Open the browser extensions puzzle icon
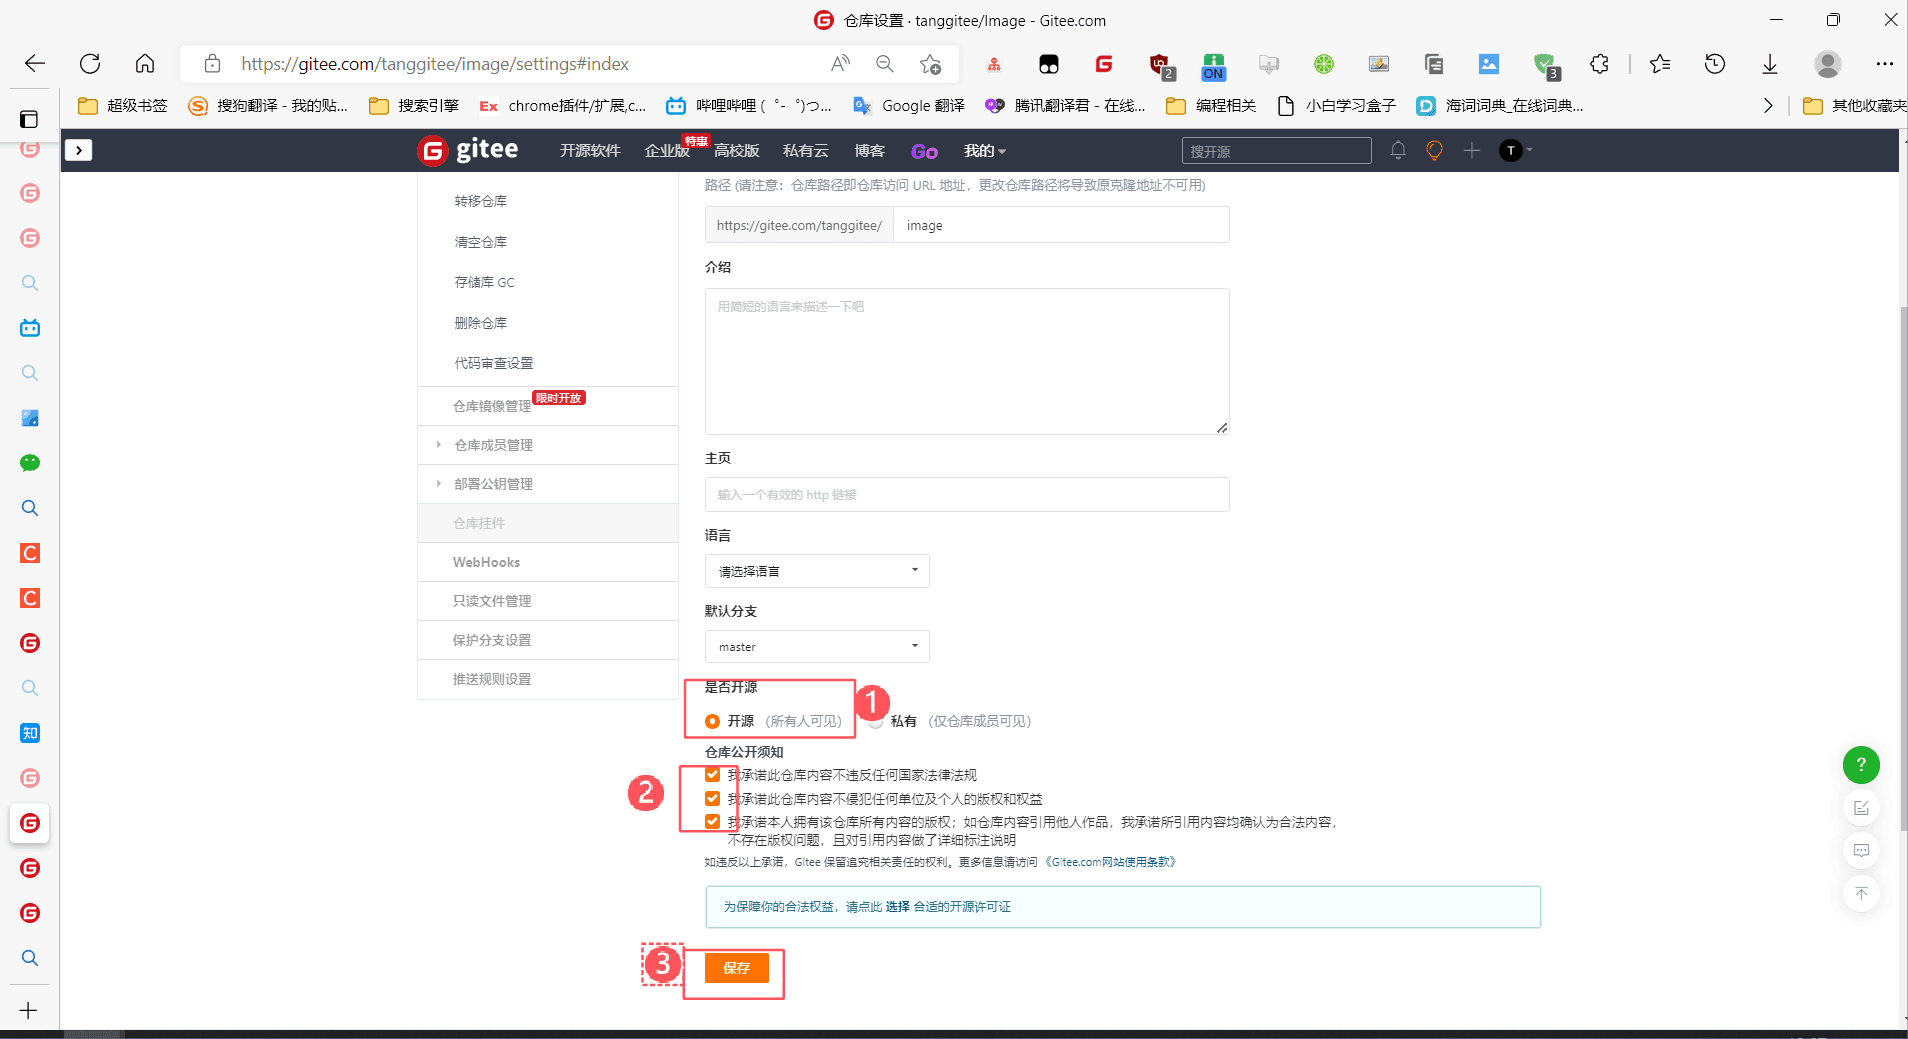Image resolution: width=1908 pixels, height=1039 pixels. (x=1599, y=64)
